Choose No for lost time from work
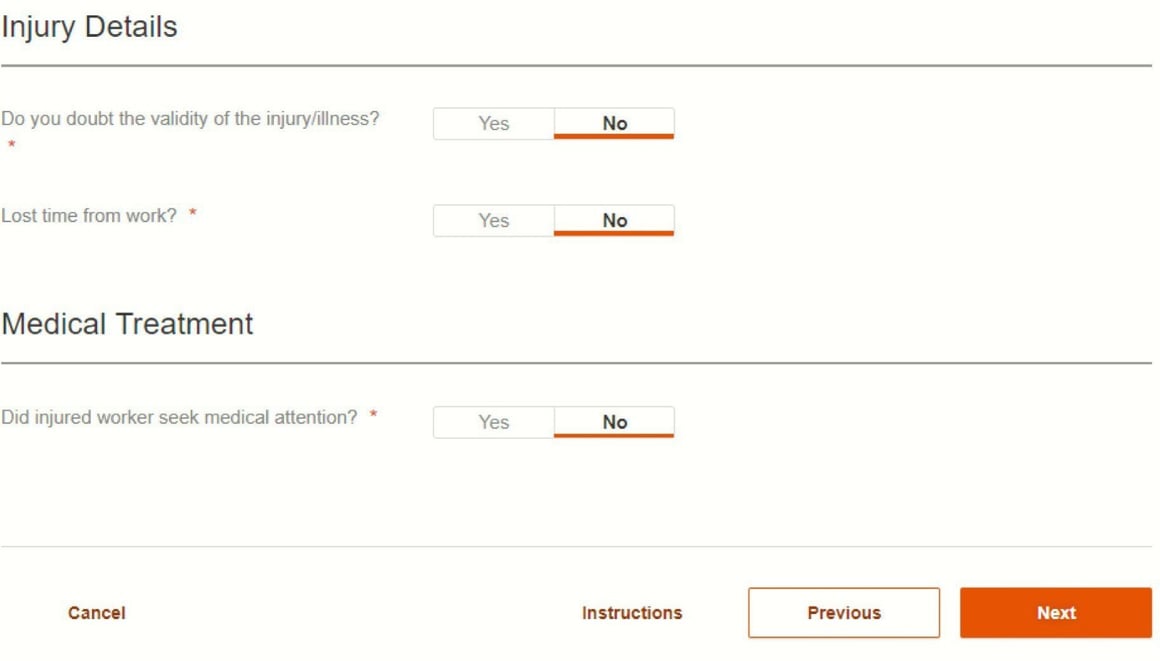The height and width of the screenshot is (661, 1160). [614, 221]
